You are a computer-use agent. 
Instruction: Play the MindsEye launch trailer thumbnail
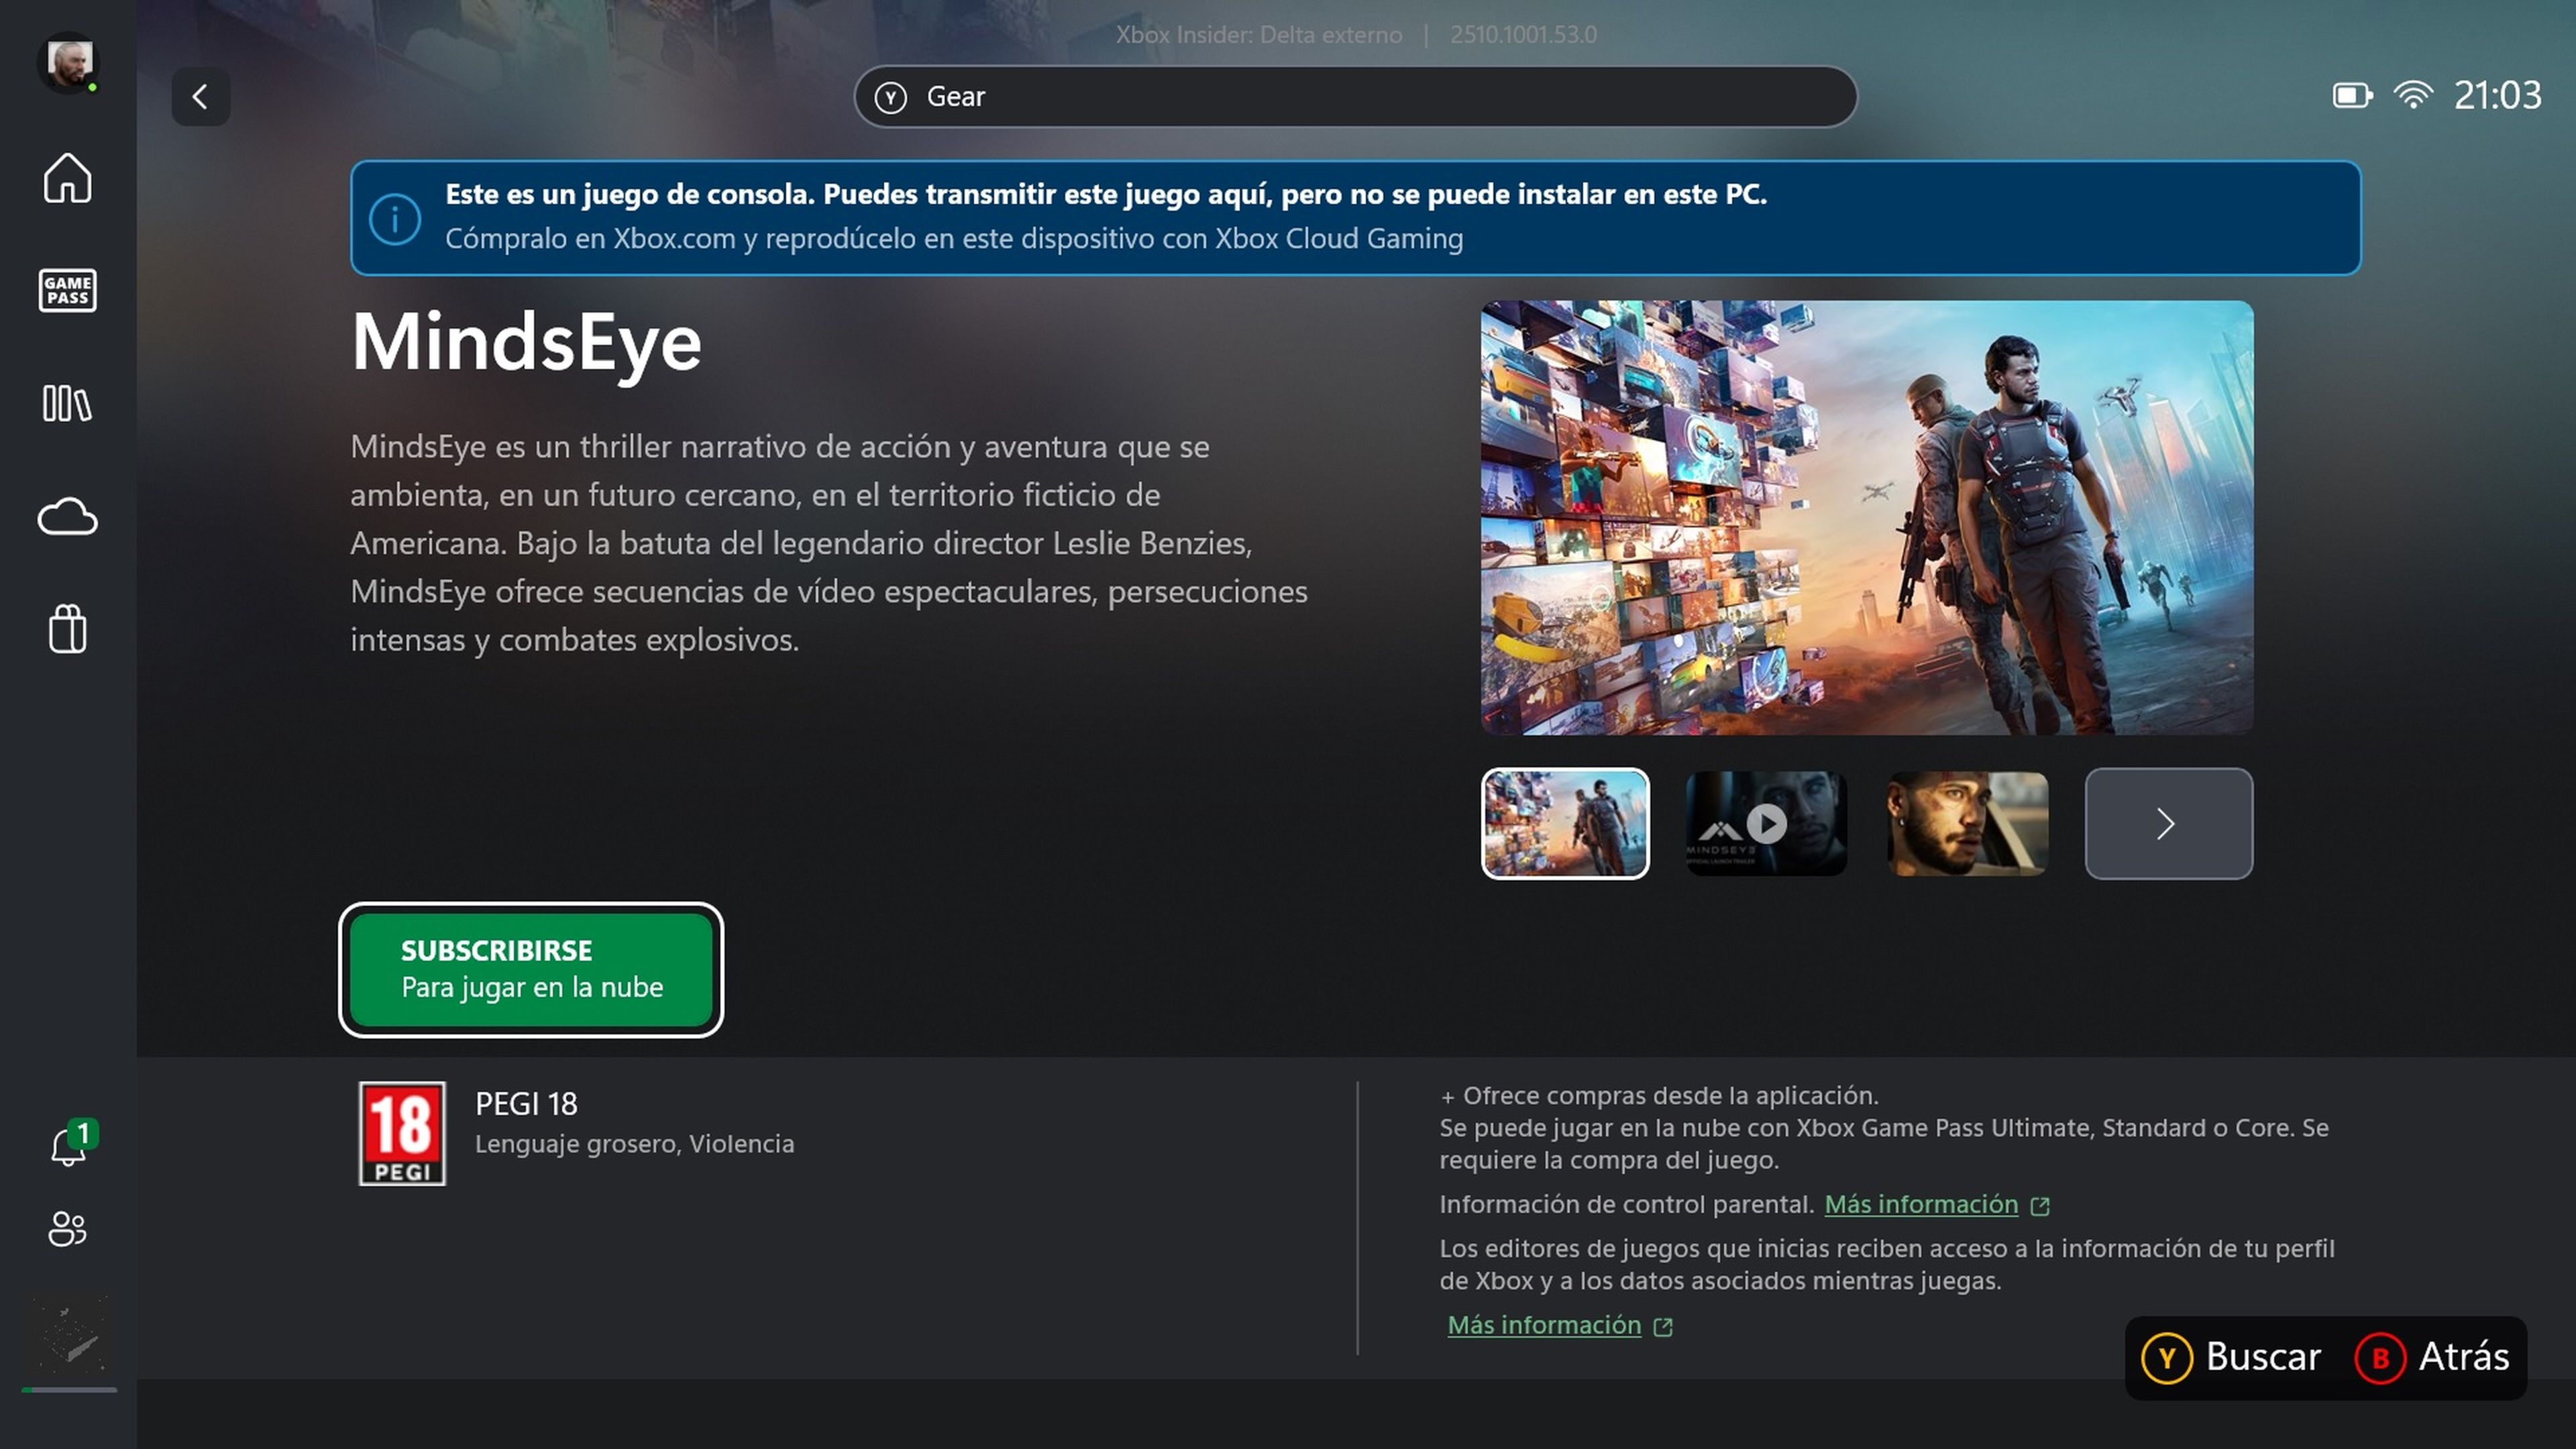tap(1766, 823)
